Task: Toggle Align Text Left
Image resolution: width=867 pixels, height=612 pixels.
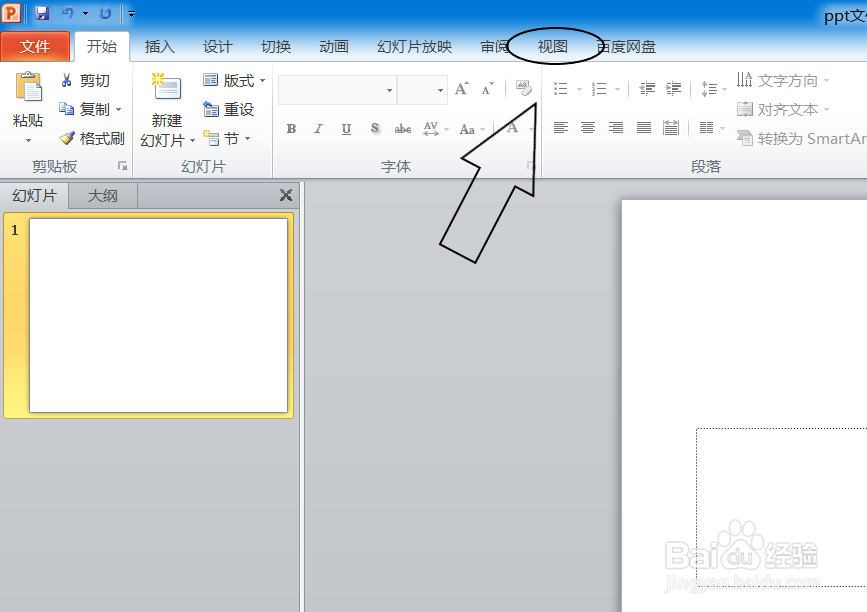Action: tap(561, 128)
